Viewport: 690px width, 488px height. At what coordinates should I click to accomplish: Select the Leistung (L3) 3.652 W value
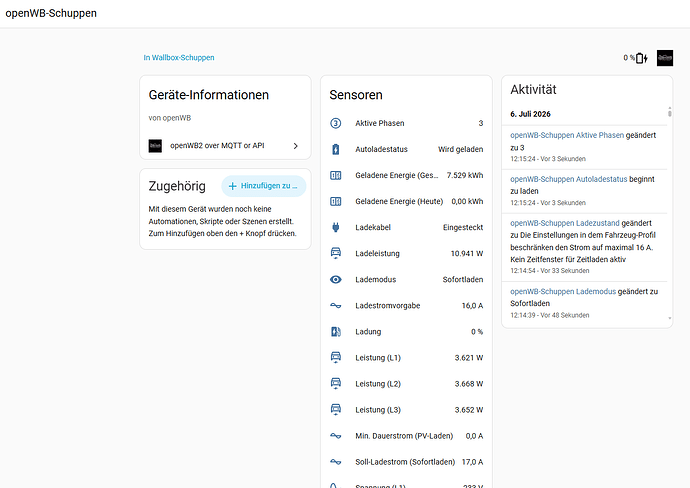[469, 410]
